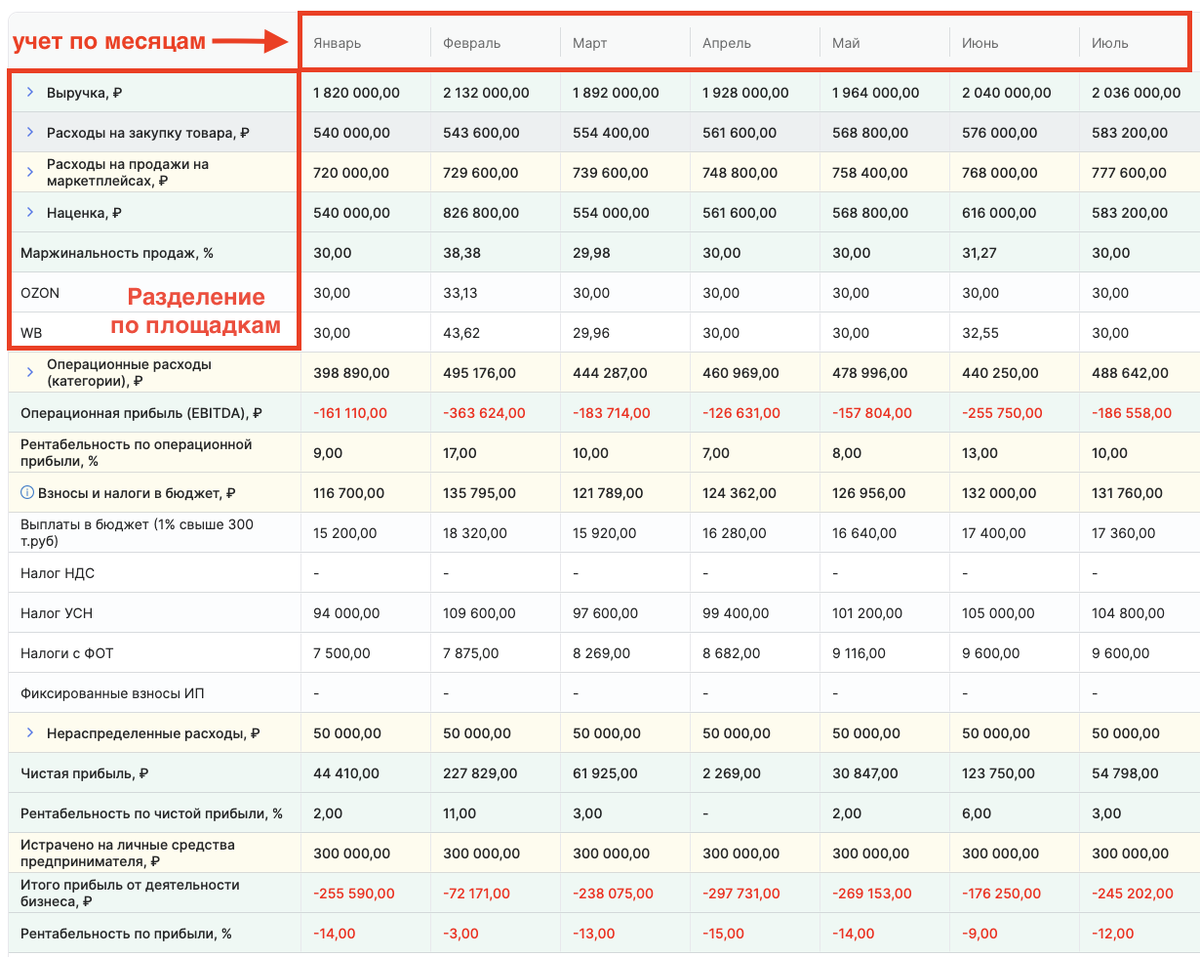The height and width of the screenshot is (957, 1200).
Task: Select the Январь column header
Action: click(x=337, y=43)
